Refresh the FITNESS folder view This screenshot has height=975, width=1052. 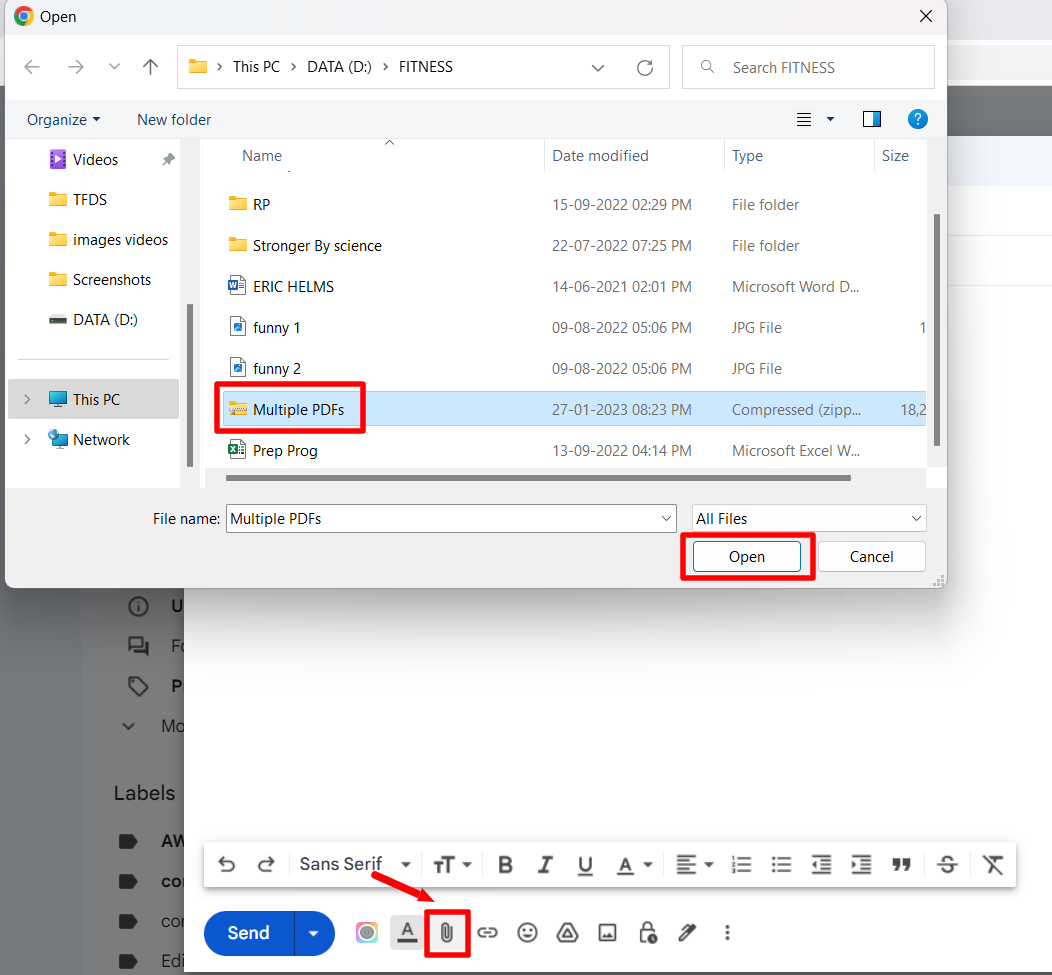coord(645,67)
